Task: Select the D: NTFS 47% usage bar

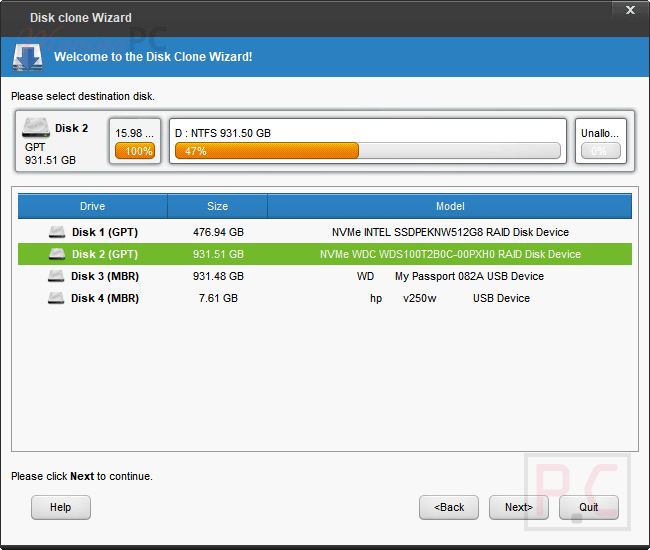Action: [x=368, y=151]
